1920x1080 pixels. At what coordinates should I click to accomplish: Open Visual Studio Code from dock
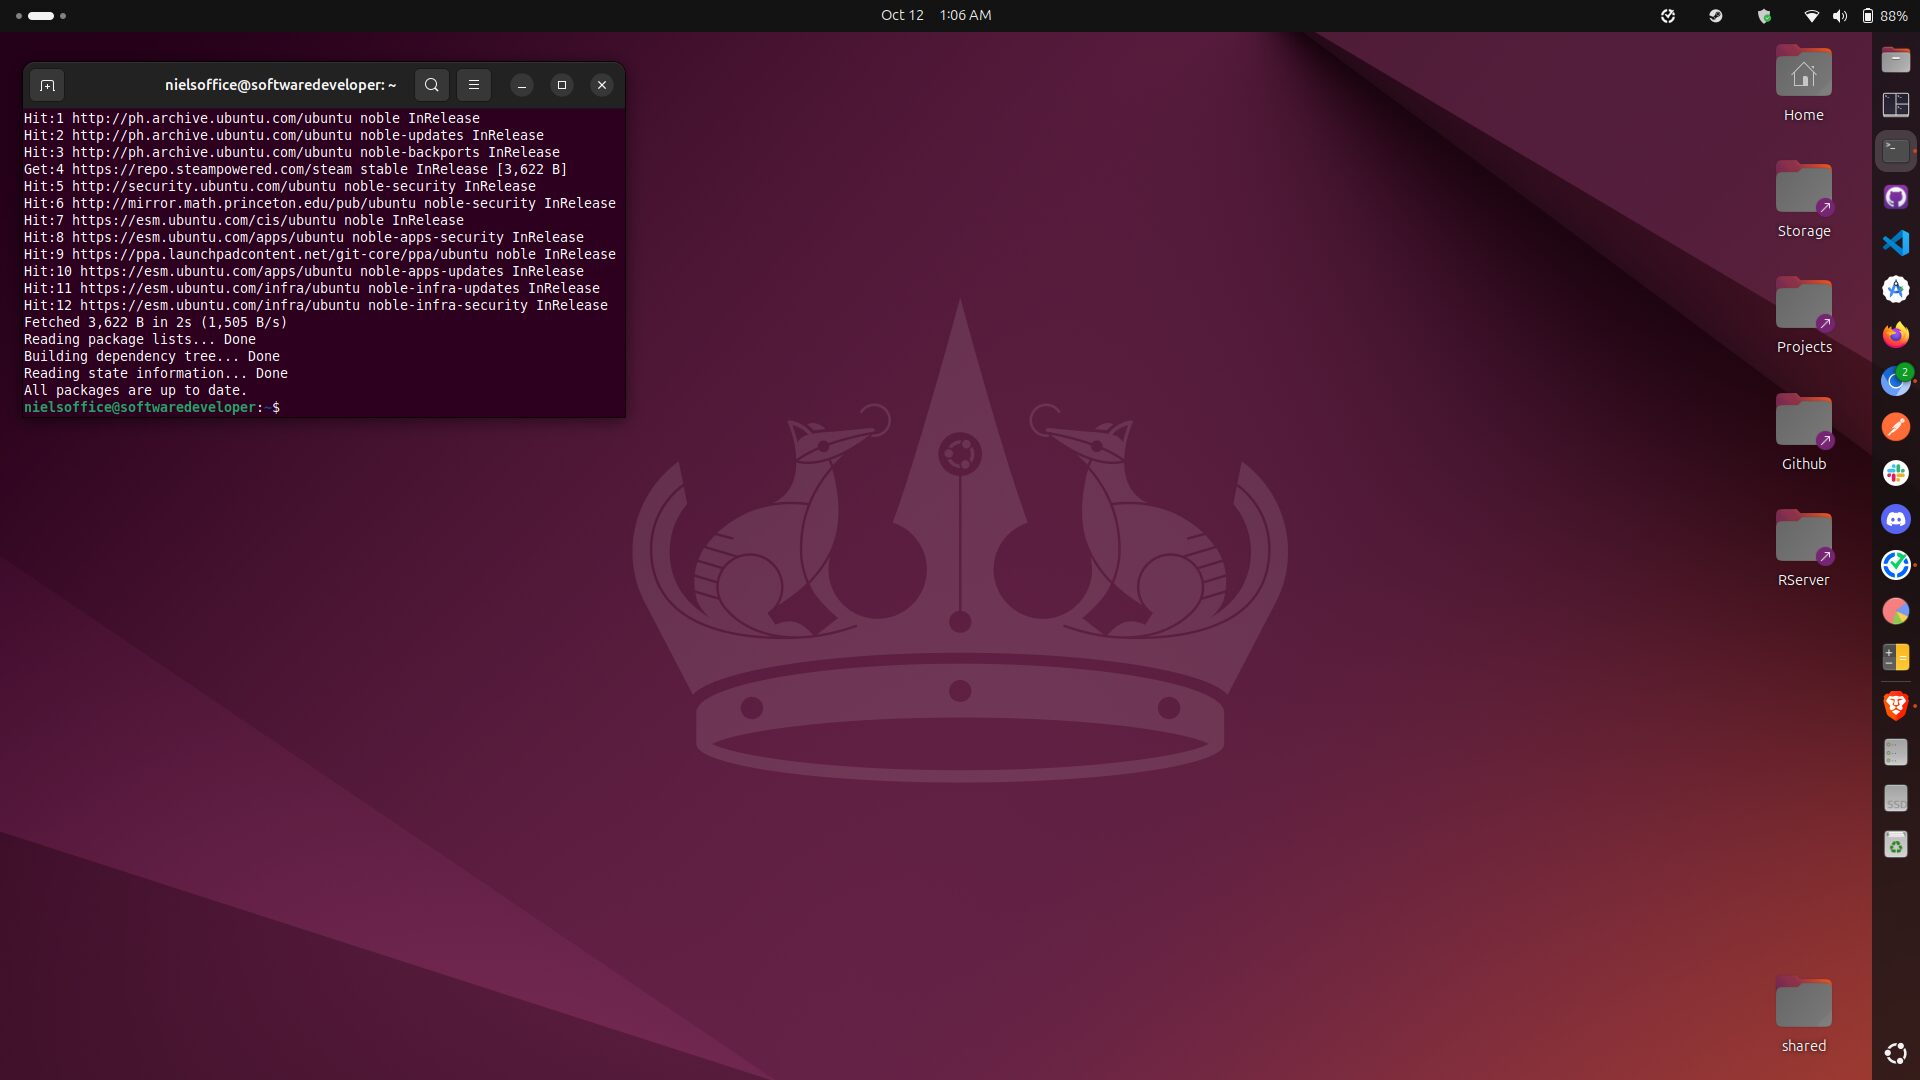pos(1895,243)
